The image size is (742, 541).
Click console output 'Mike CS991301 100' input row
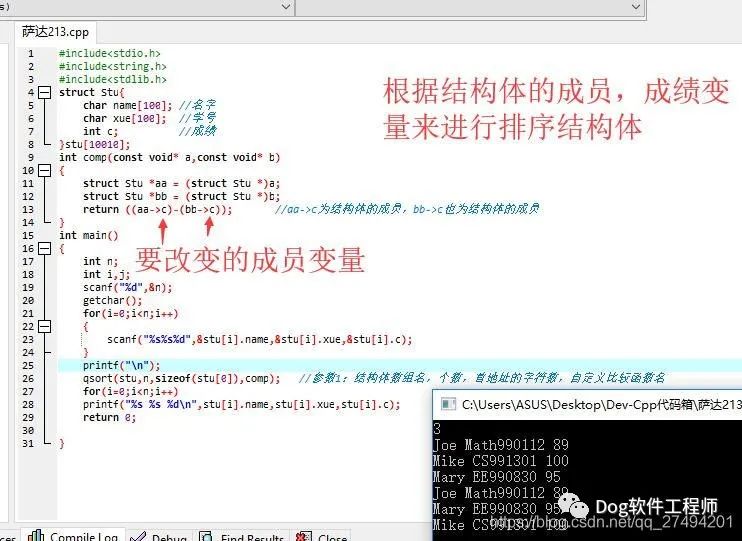click(x=501, y=461)
